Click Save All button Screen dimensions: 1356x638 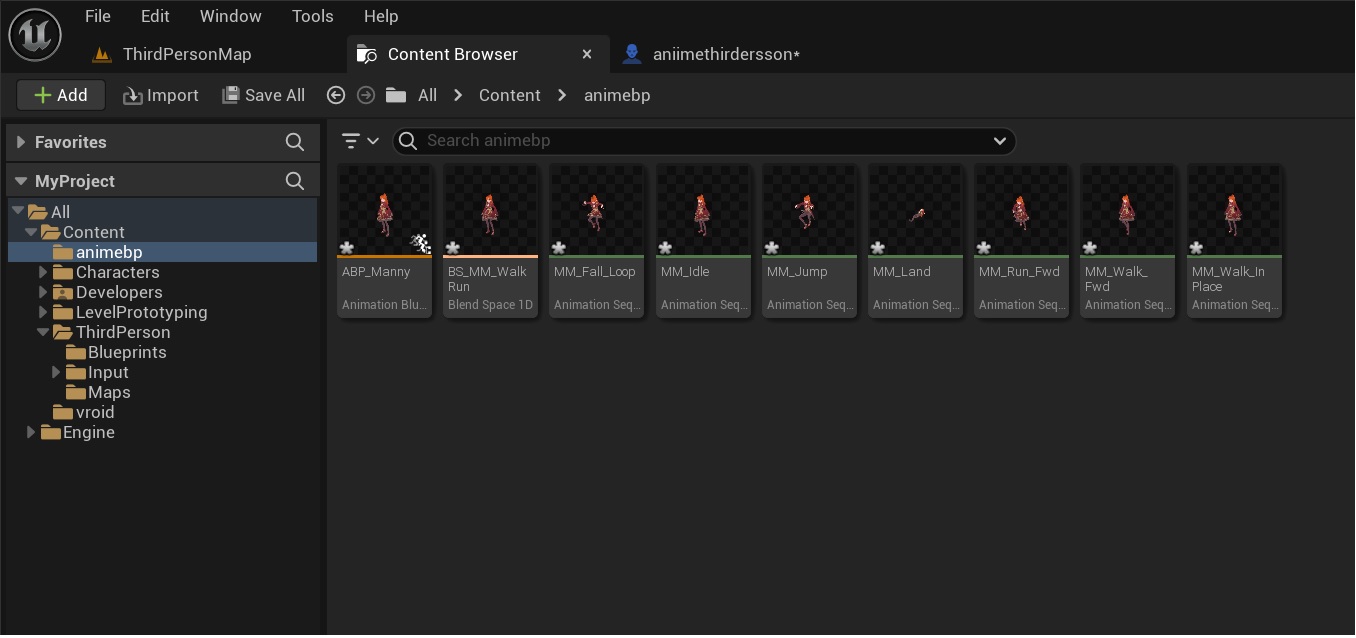[x=263, y=95]
